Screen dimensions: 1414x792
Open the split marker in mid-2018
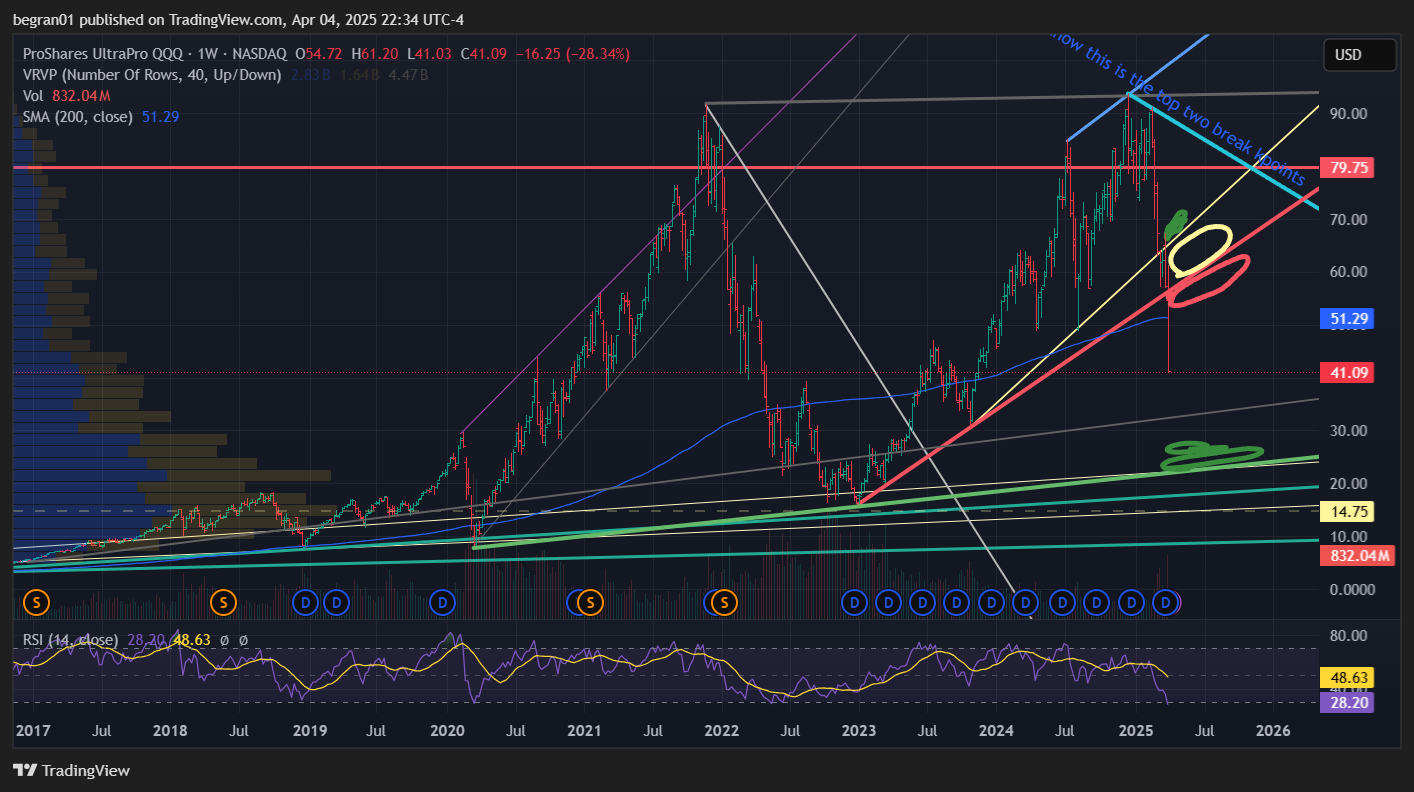click(x=224, y=602)
